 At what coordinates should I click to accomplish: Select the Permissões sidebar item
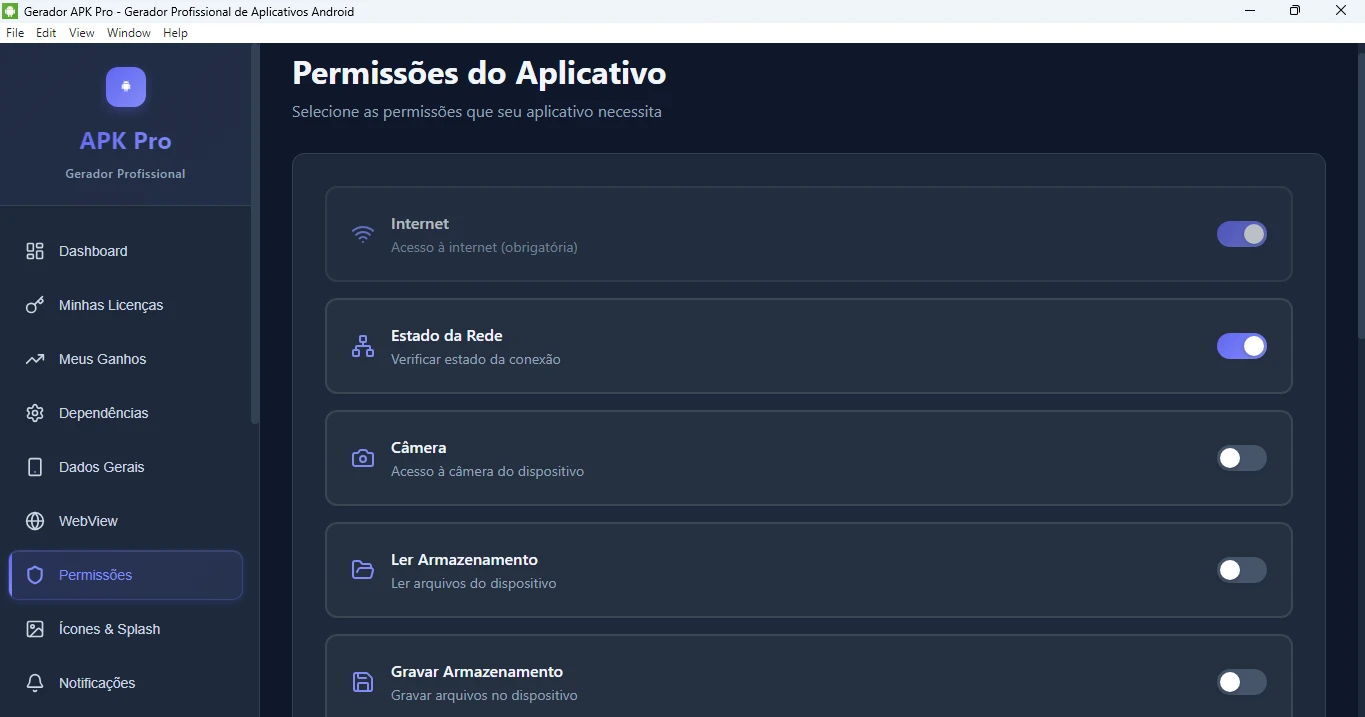pyautogui.click(x=126, y=575)
